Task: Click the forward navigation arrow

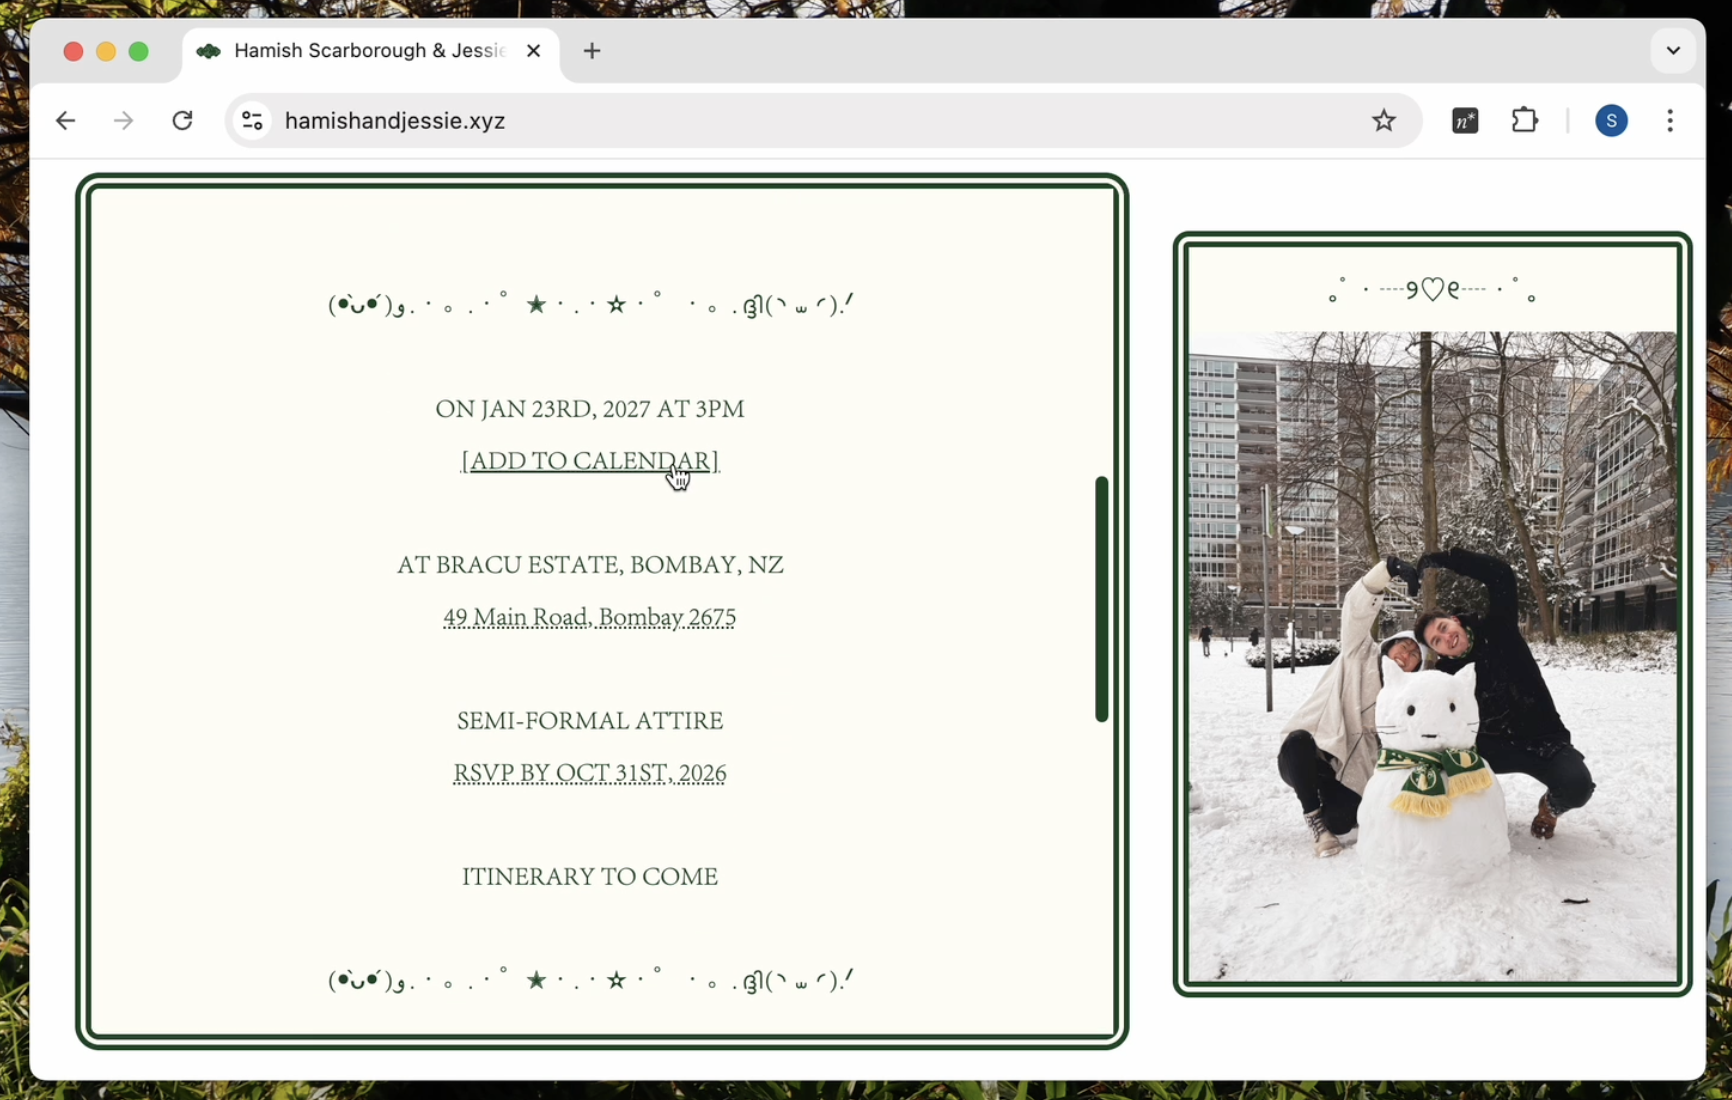Action: (124, 121)
